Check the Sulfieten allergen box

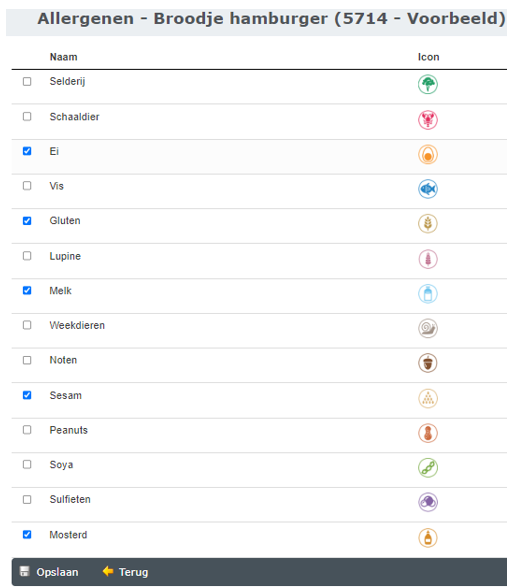tap(27, 500)
